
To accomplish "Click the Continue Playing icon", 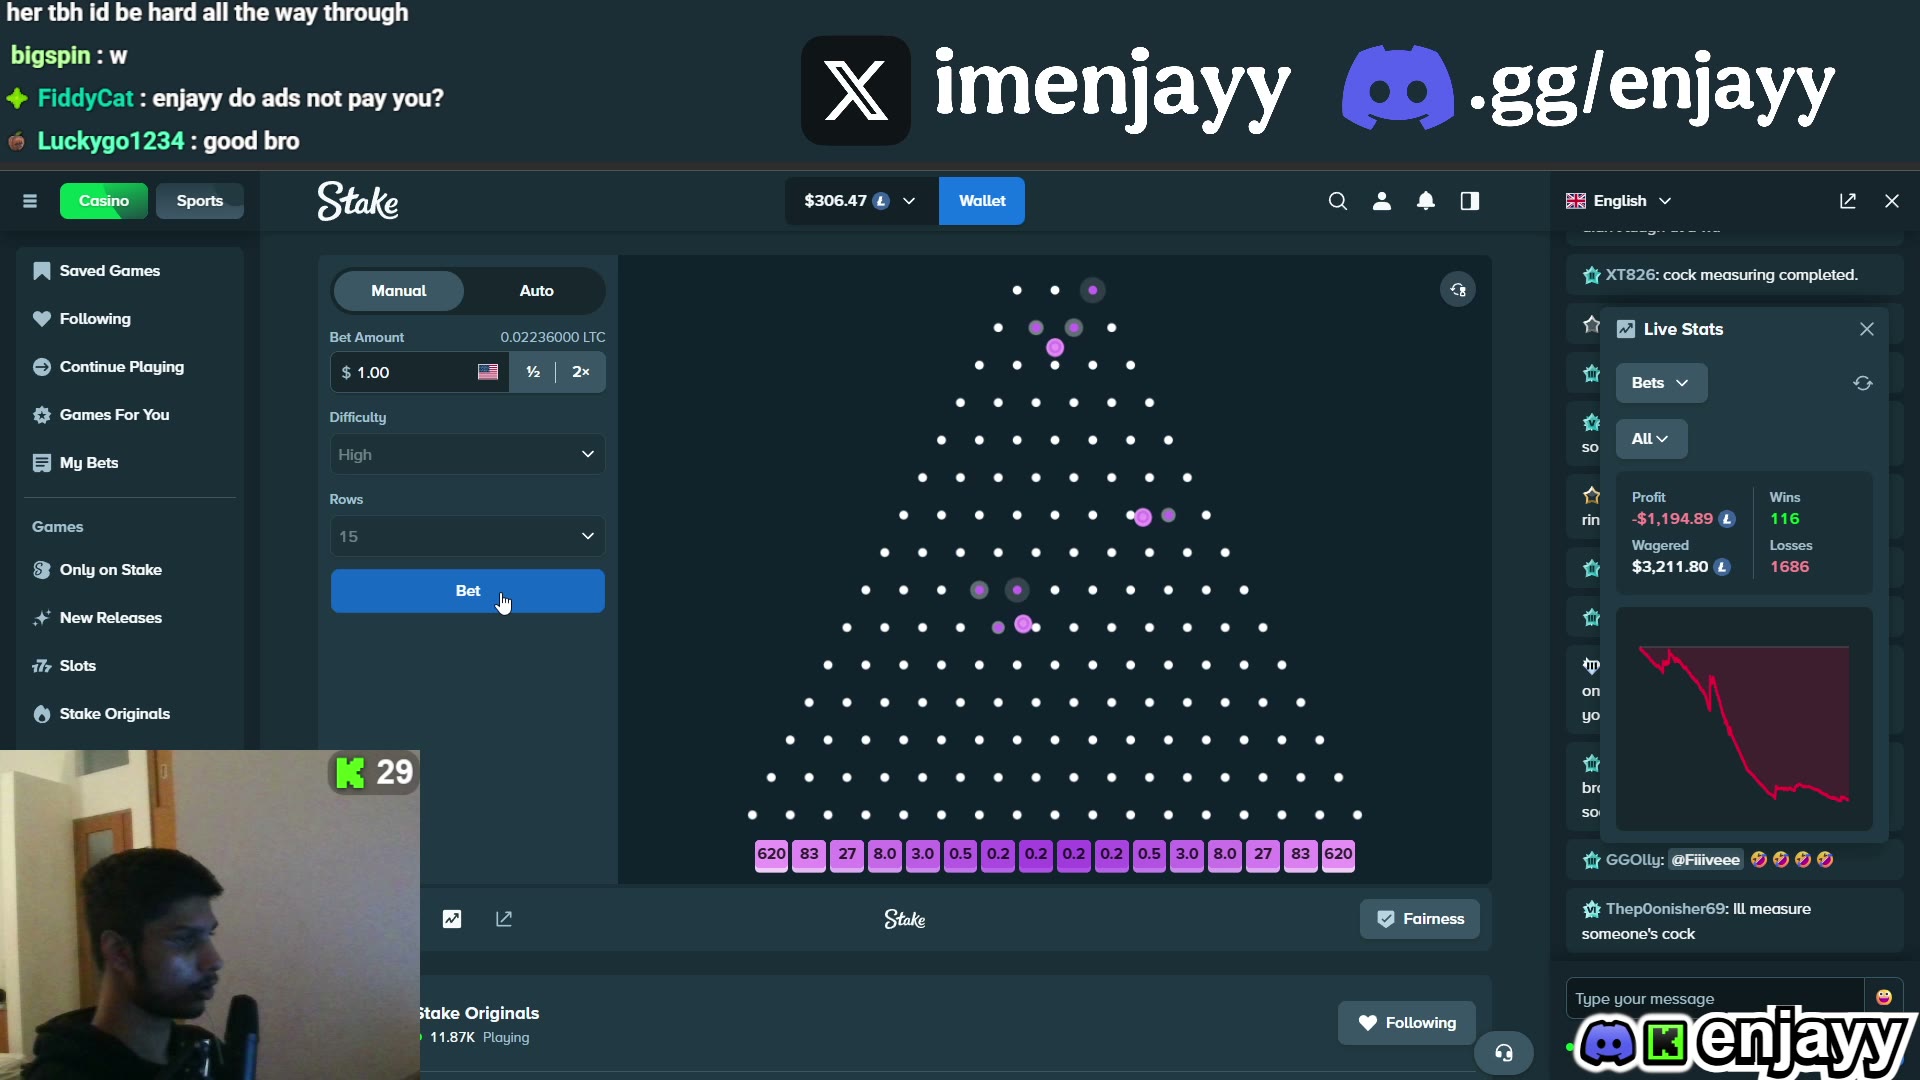I will click(x=41, y=367).
